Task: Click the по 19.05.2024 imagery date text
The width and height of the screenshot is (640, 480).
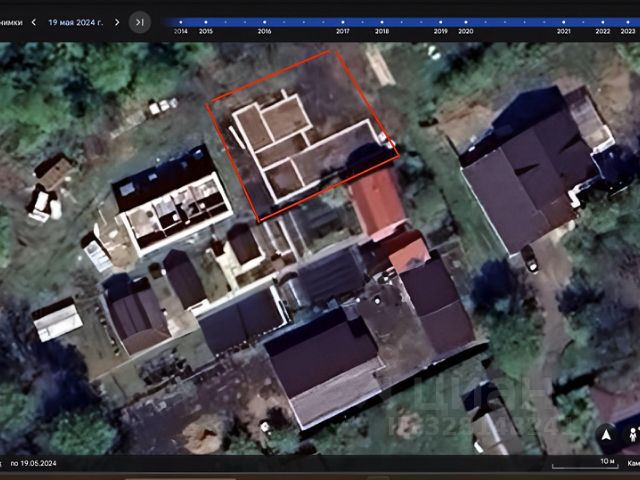Action: pos(33,463)
